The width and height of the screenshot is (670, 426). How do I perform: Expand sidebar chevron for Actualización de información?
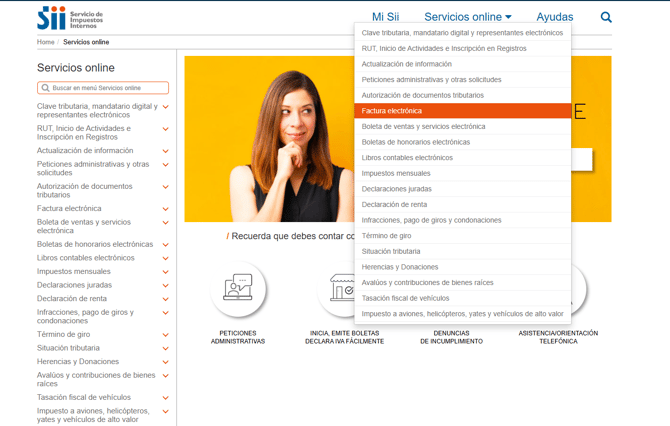[166, 151]
